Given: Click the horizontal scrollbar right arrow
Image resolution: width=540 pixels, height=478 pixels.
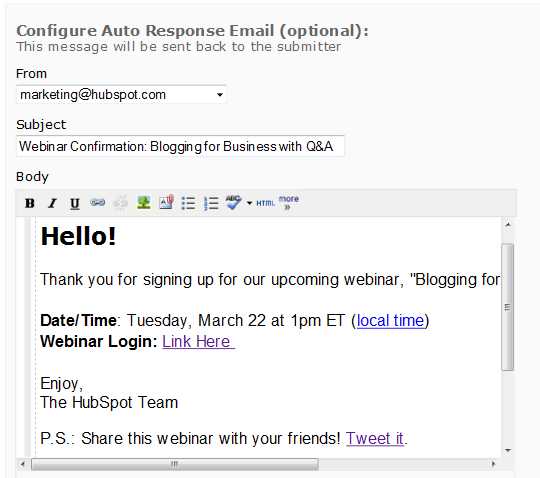Looking at the screenshot, I should pyautogui.click(x=493, y=464).
